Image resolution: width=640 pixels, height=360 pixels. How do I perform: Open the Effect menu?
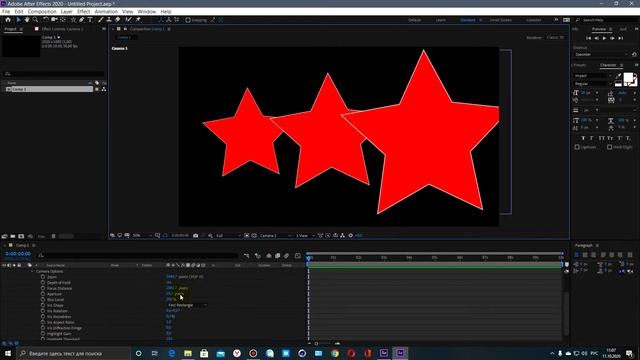pos(83,11)
